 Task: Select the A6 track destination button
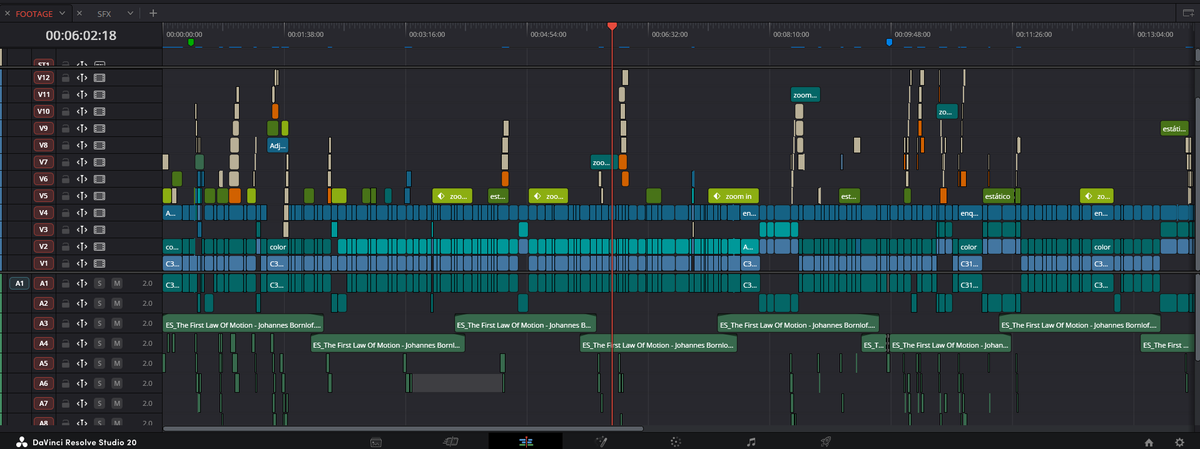coord(43,383)
